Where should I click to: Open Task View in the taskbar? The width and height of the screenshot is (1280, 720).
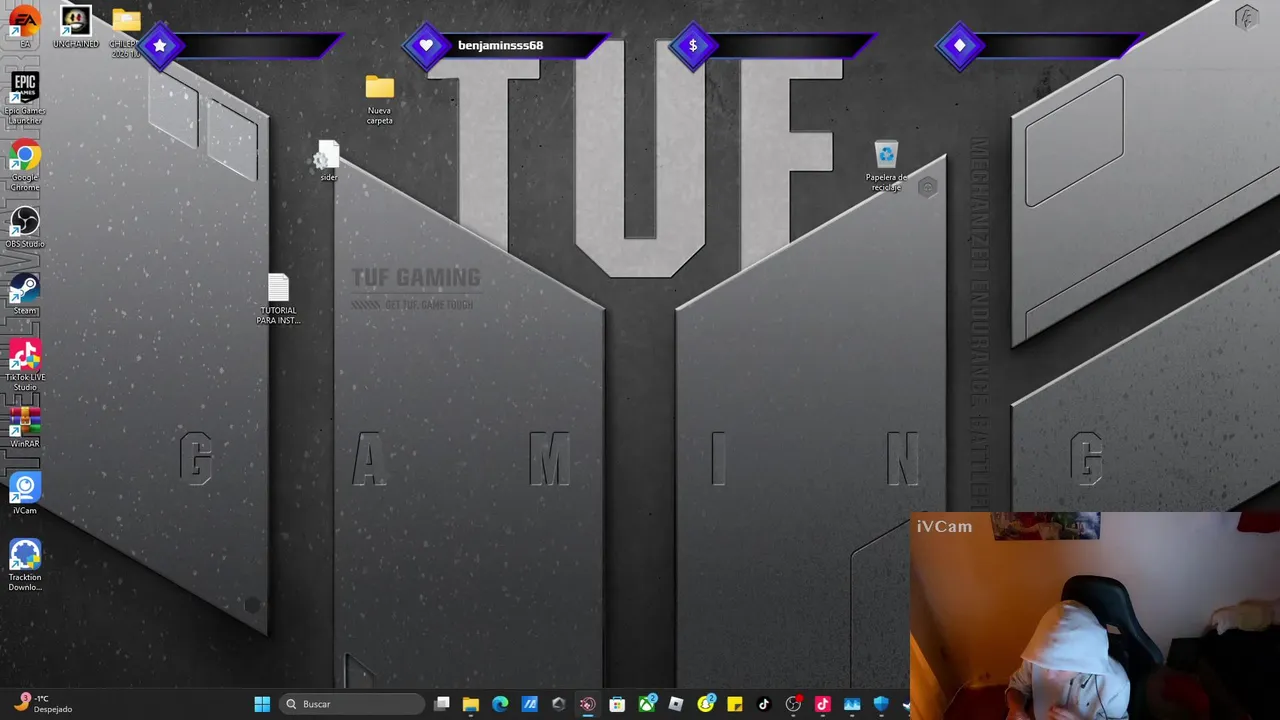[442, 704]
